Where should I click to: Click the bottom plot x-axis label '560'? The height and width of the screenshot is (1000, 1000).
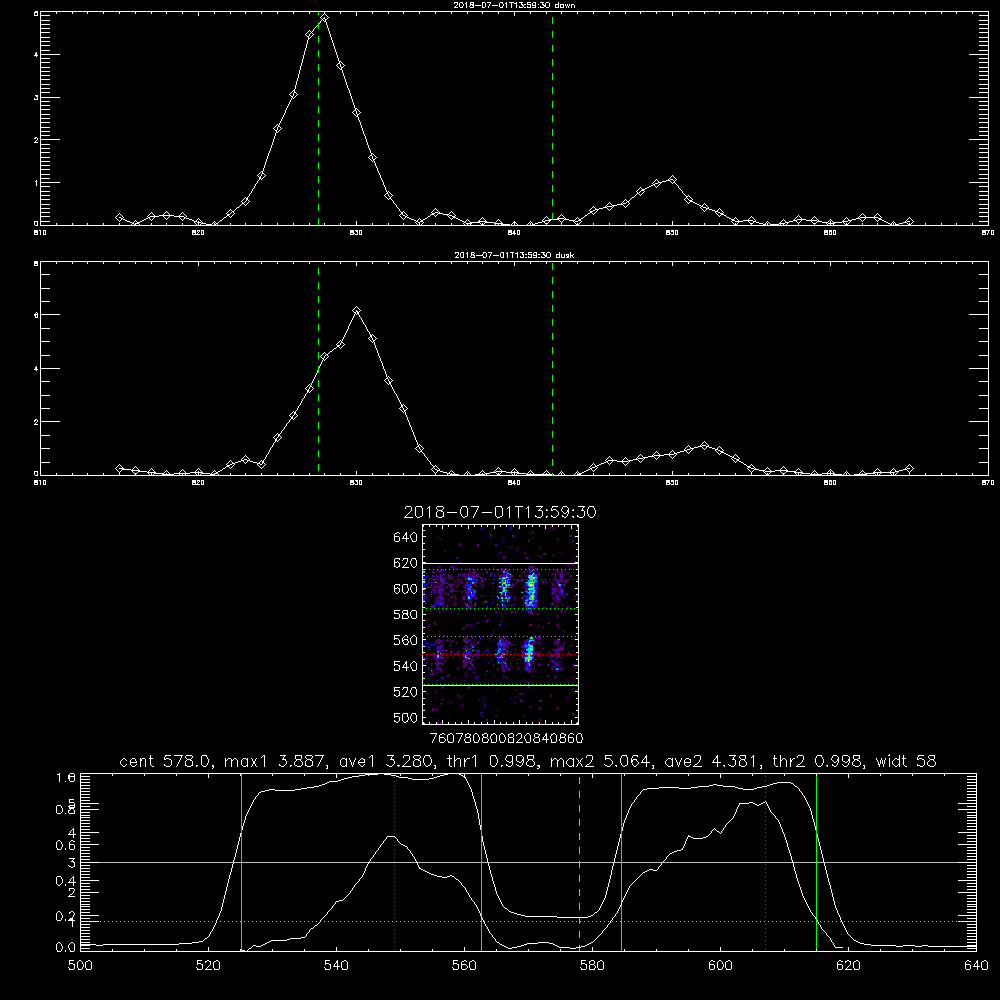pyautogui.click(x=464, y=966)
